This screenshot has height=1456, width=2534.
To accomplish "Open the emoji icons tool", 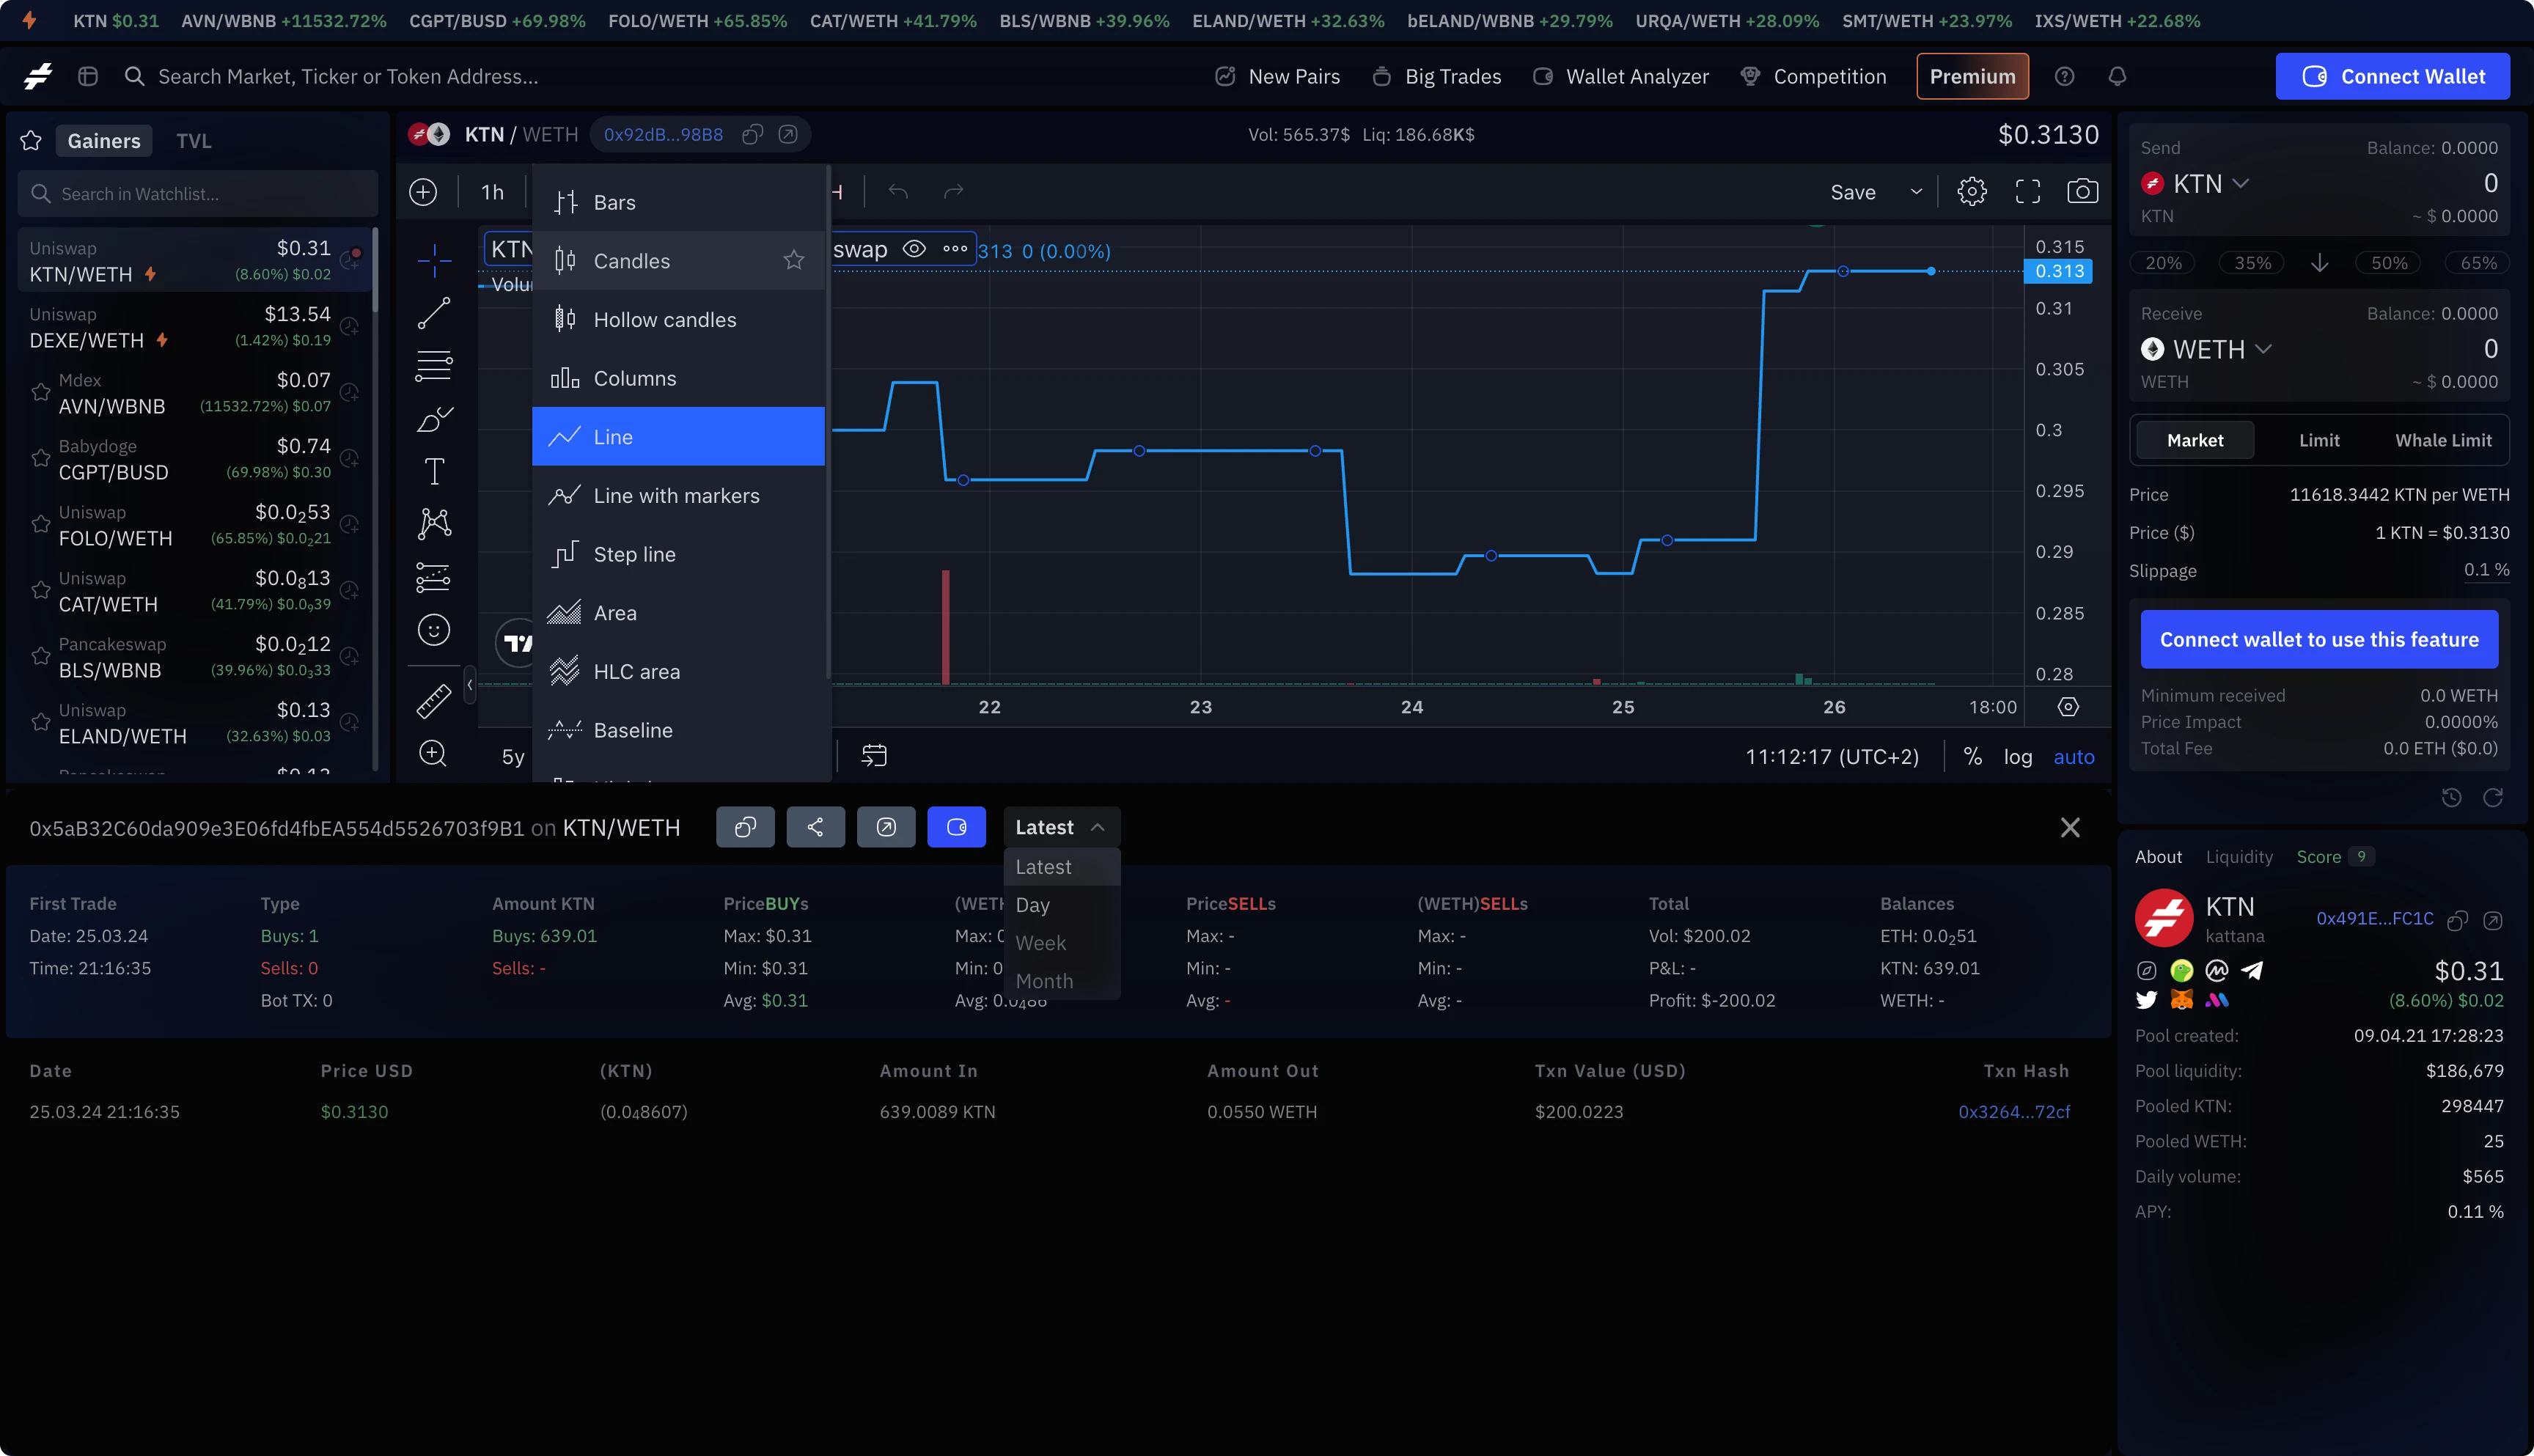I will 434,630.
